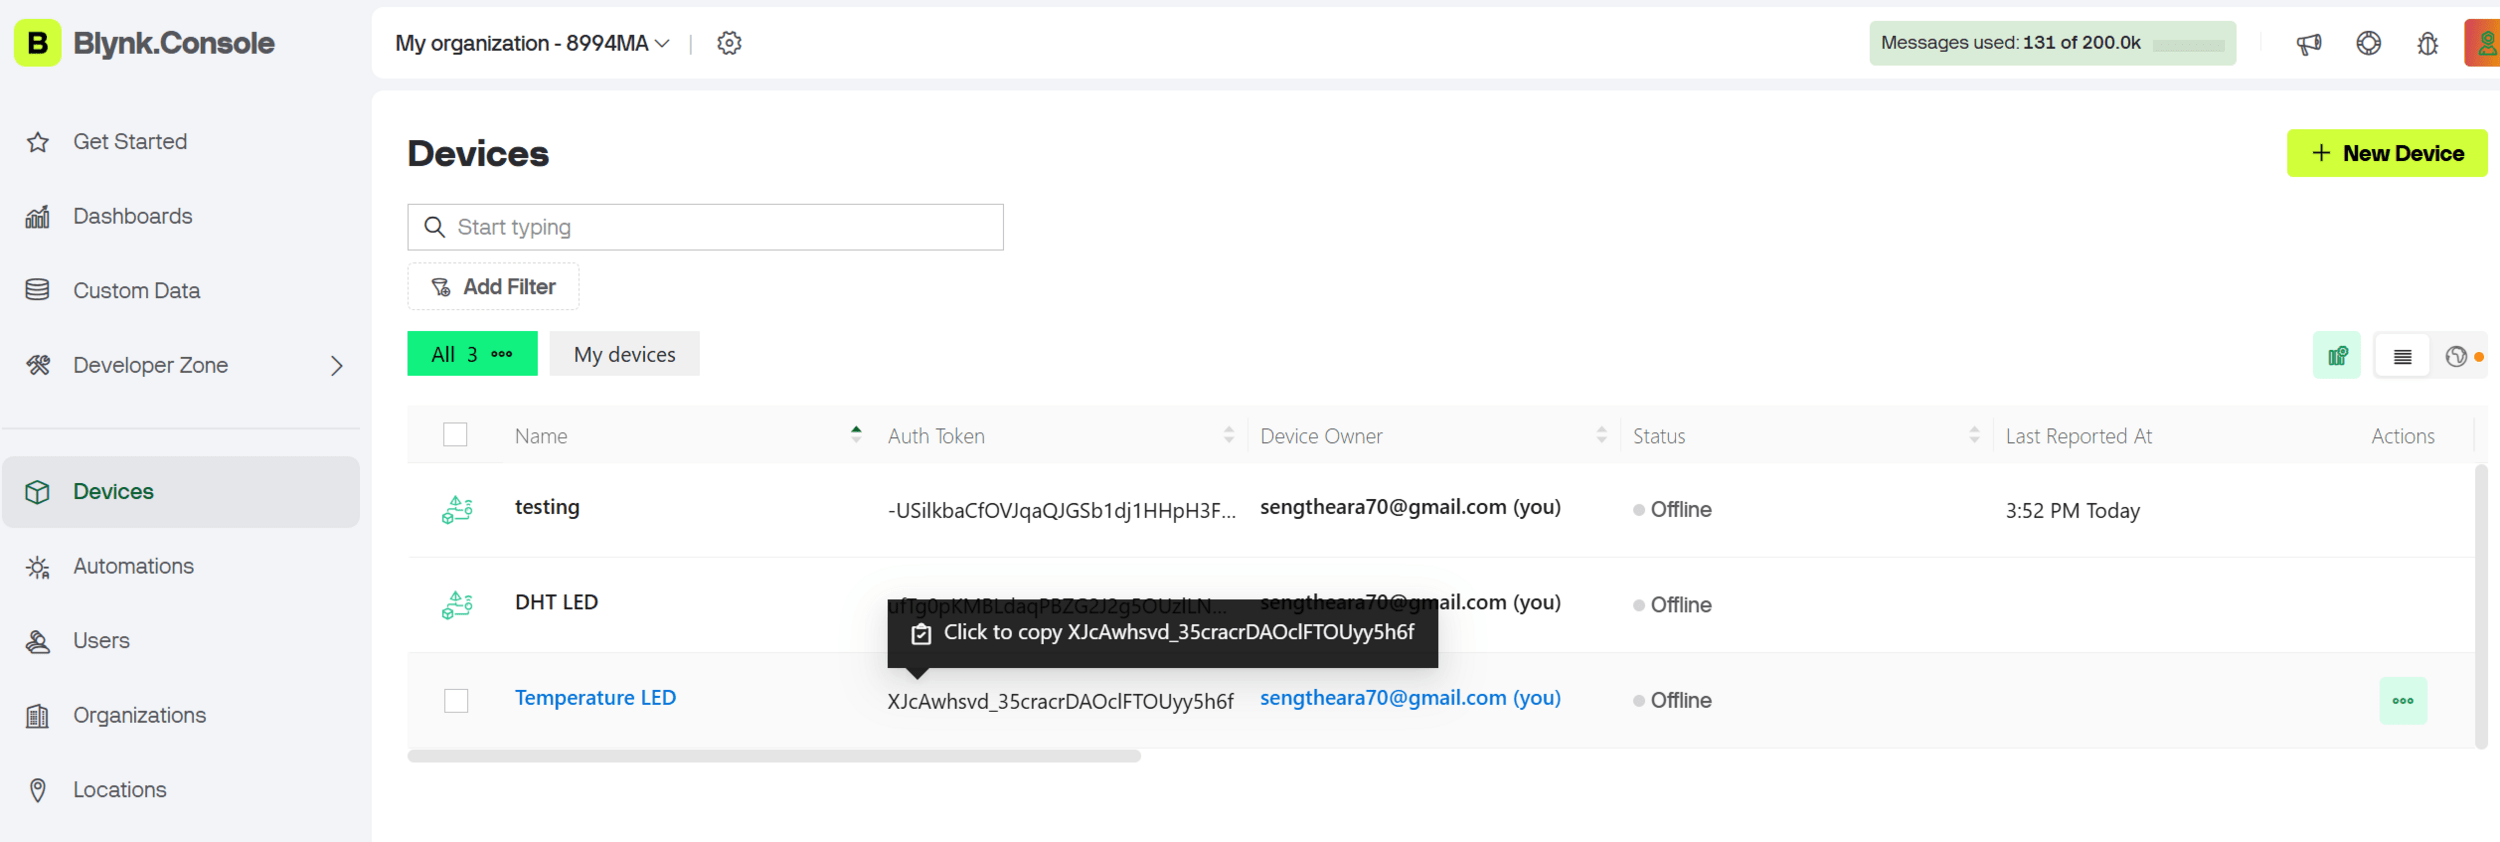Screen dimensions: 2500x842
Task: Toggle the select-all devices checkbox
Action: pos(455,435)
